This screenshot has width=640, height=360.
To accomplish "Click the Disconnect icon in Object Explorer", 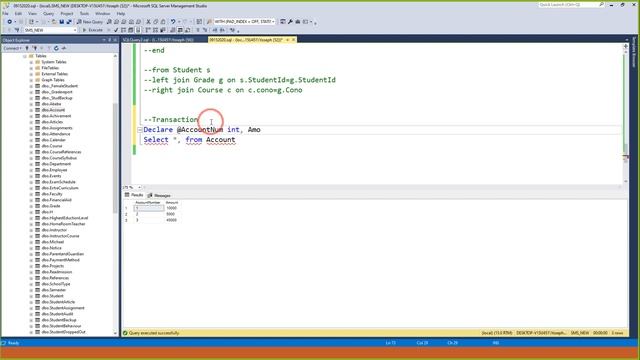I will 35,48.
